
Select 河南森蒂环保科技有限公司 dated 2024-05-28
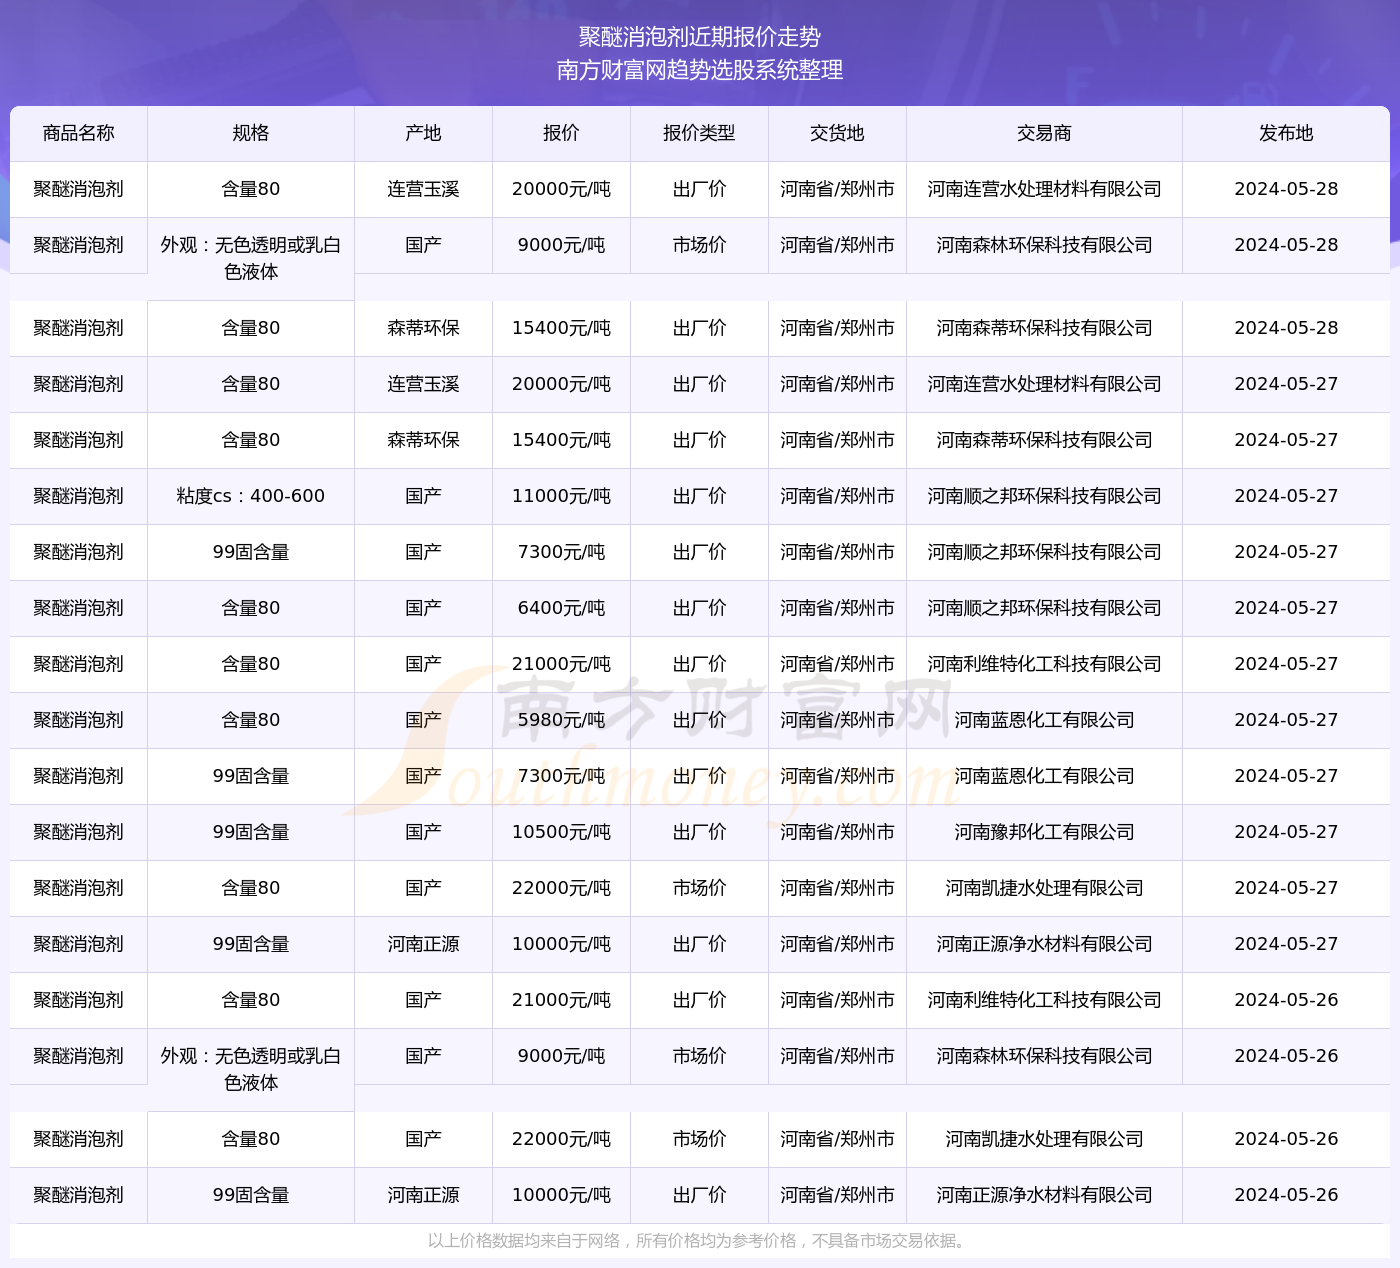tap(1044, 328)
